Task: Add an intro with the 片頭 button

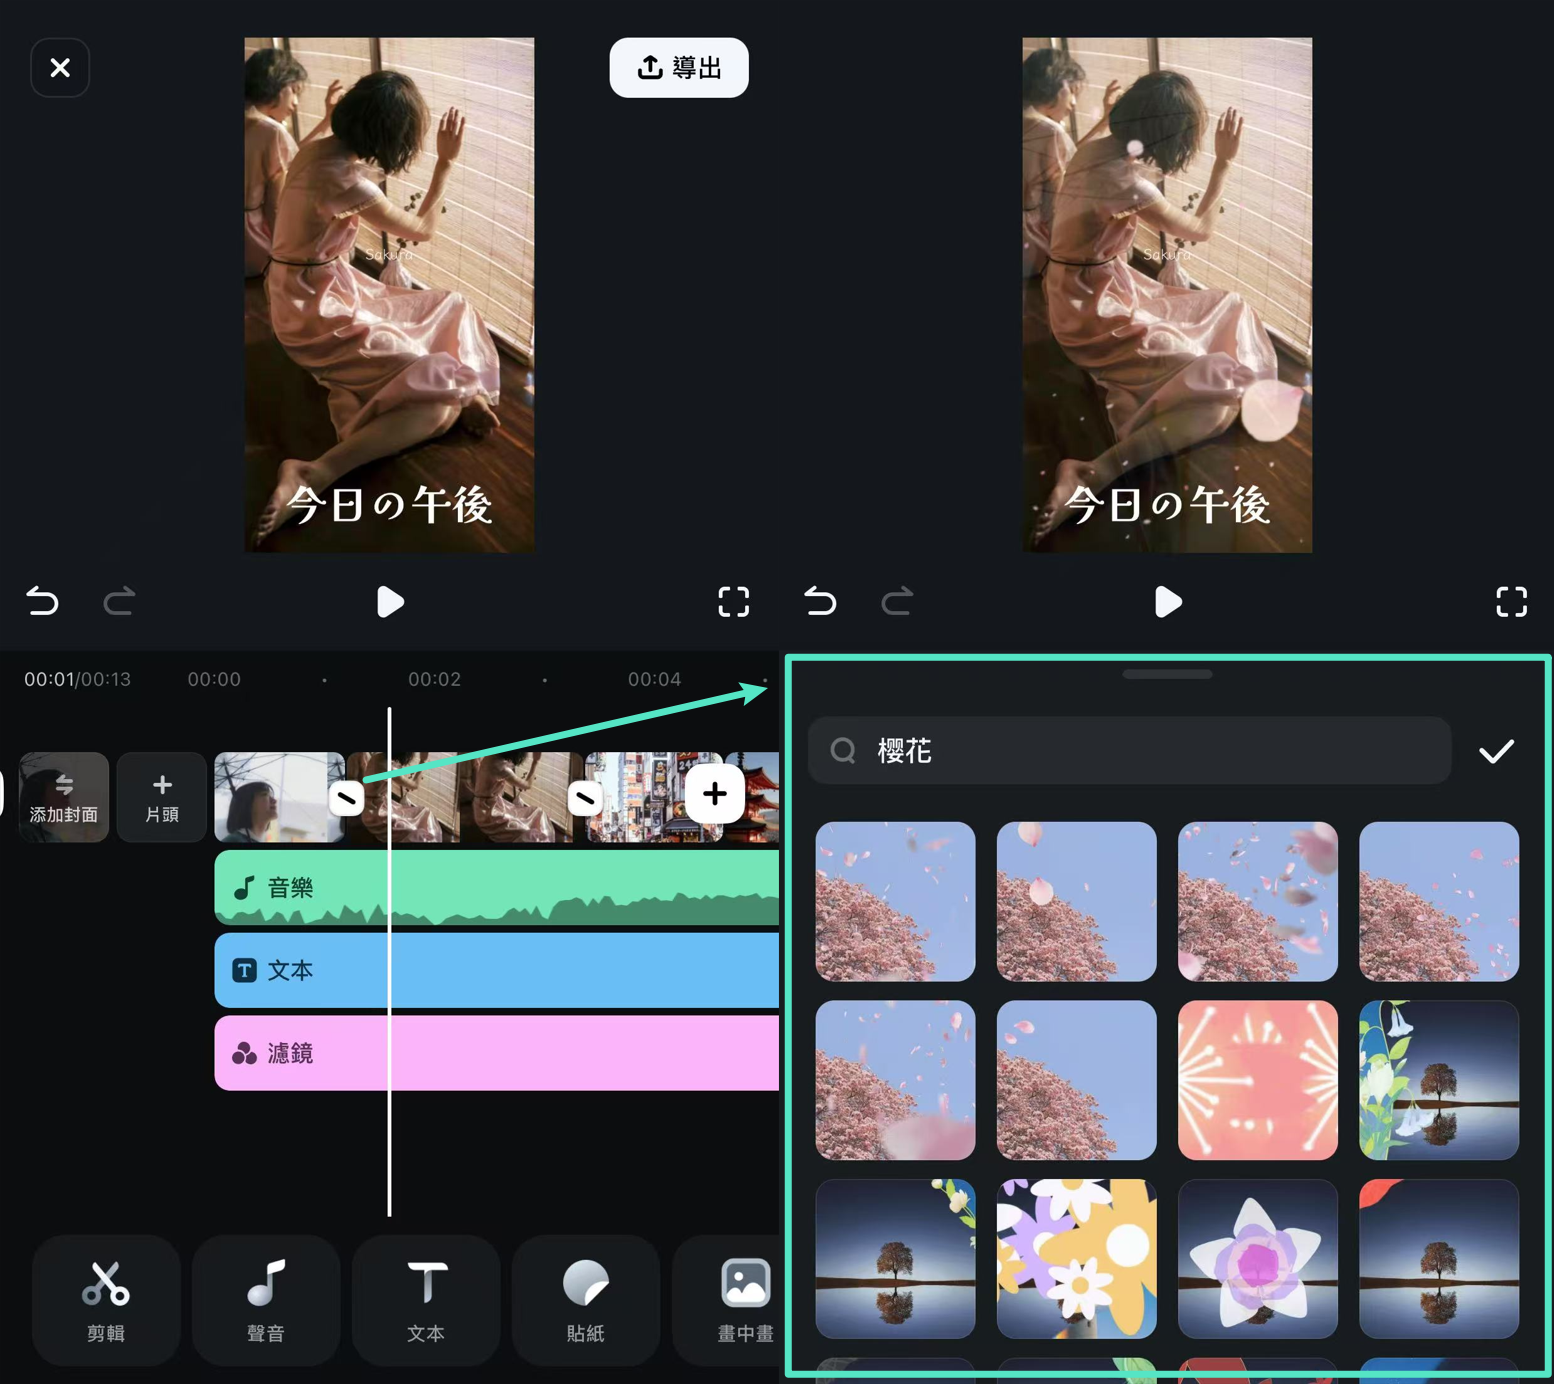Action: [162, 797]
